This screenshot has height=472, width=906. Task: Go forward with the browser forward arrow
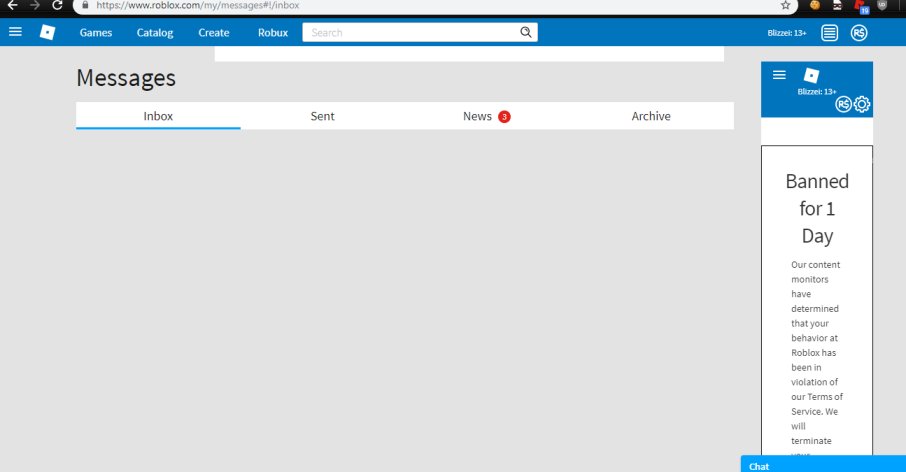pos(35,6)
